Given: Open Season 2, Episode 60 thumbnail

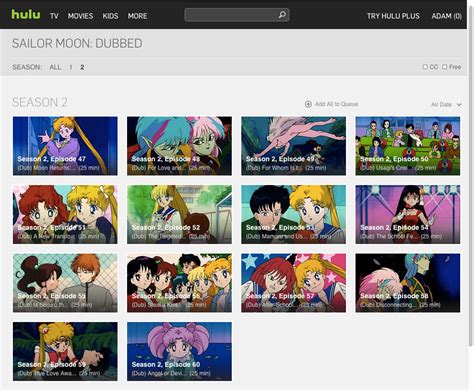Looking at the screenshot, I should tap(179, 351).
